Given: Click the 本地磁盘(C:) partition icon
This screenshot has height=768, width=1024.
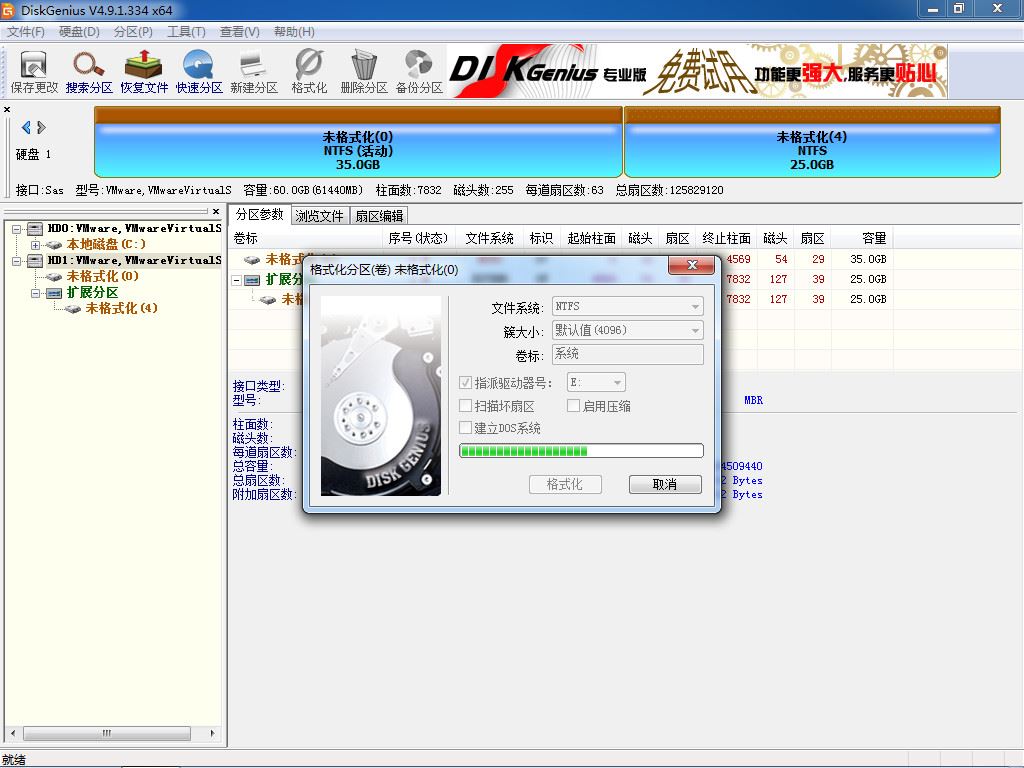Looking at the screenshot, I should [54, 245].
